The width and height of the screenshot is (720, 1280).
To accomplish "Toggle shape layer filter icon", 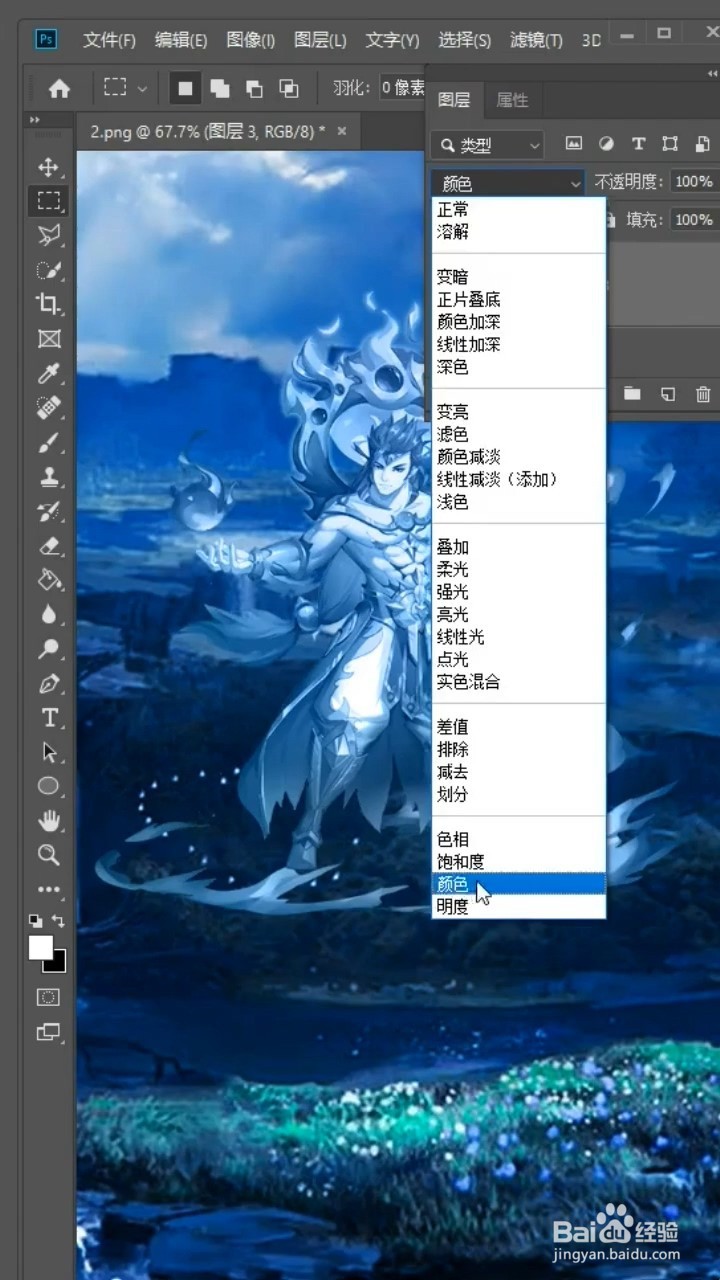I will [x=670, y=144].
